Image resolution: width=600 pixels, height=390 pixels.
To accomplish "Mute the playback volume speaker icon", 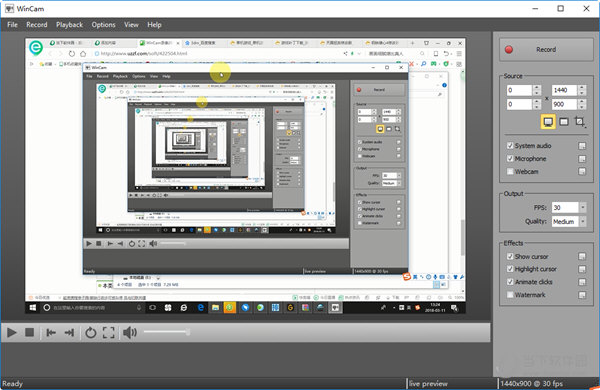I will [130, 333].
